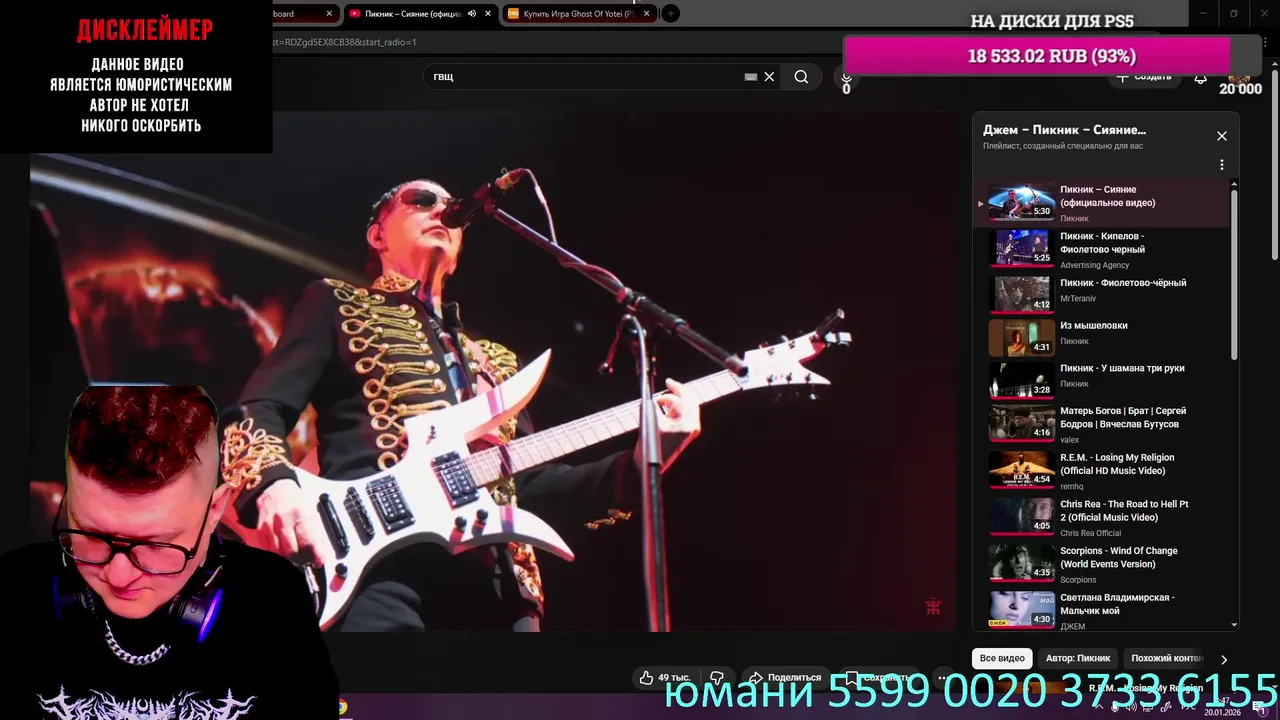Viewport: 1280px width, 720px height.
Task: Clear the search box text with X
Action: click(769, 77)
